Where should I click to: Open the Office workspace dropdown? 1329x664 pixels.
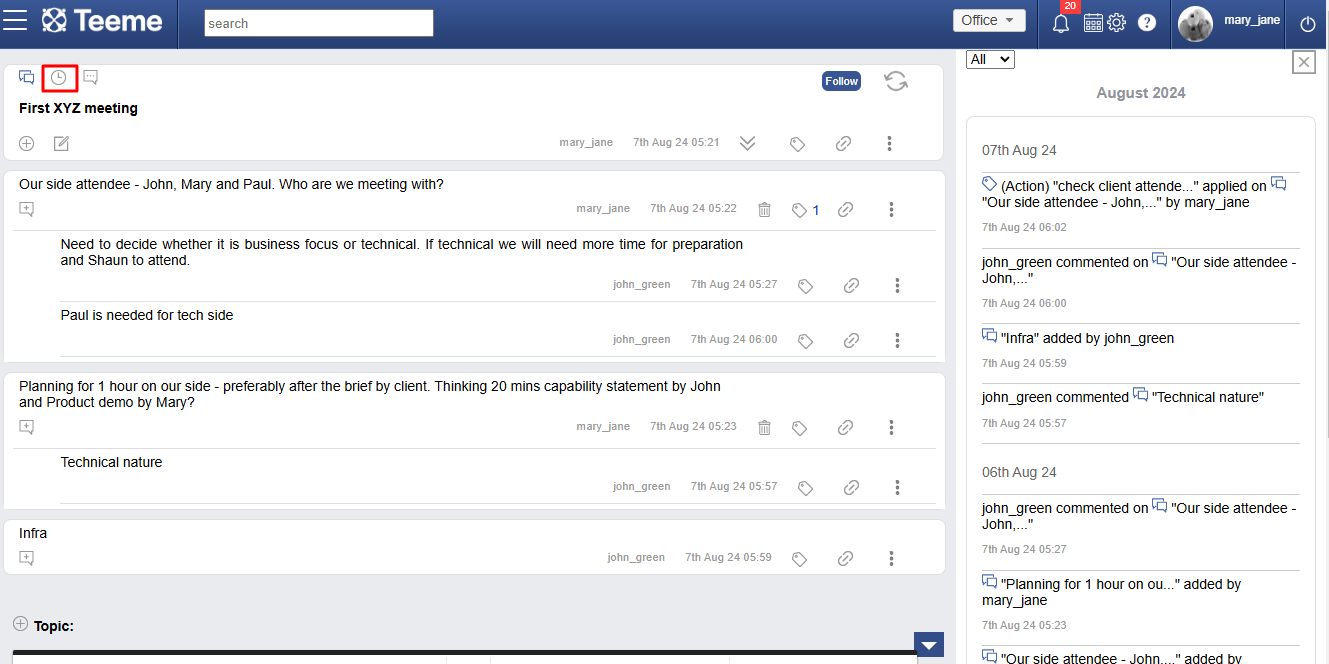pos(989,20)
